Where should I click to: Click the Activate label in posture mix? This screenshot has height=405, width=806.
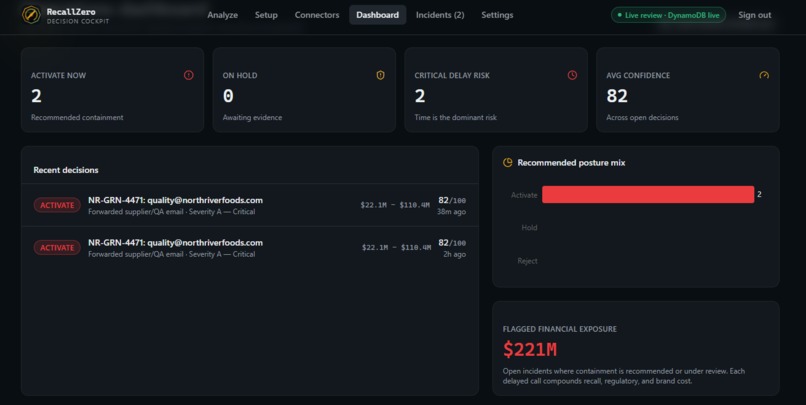(524, 195)
